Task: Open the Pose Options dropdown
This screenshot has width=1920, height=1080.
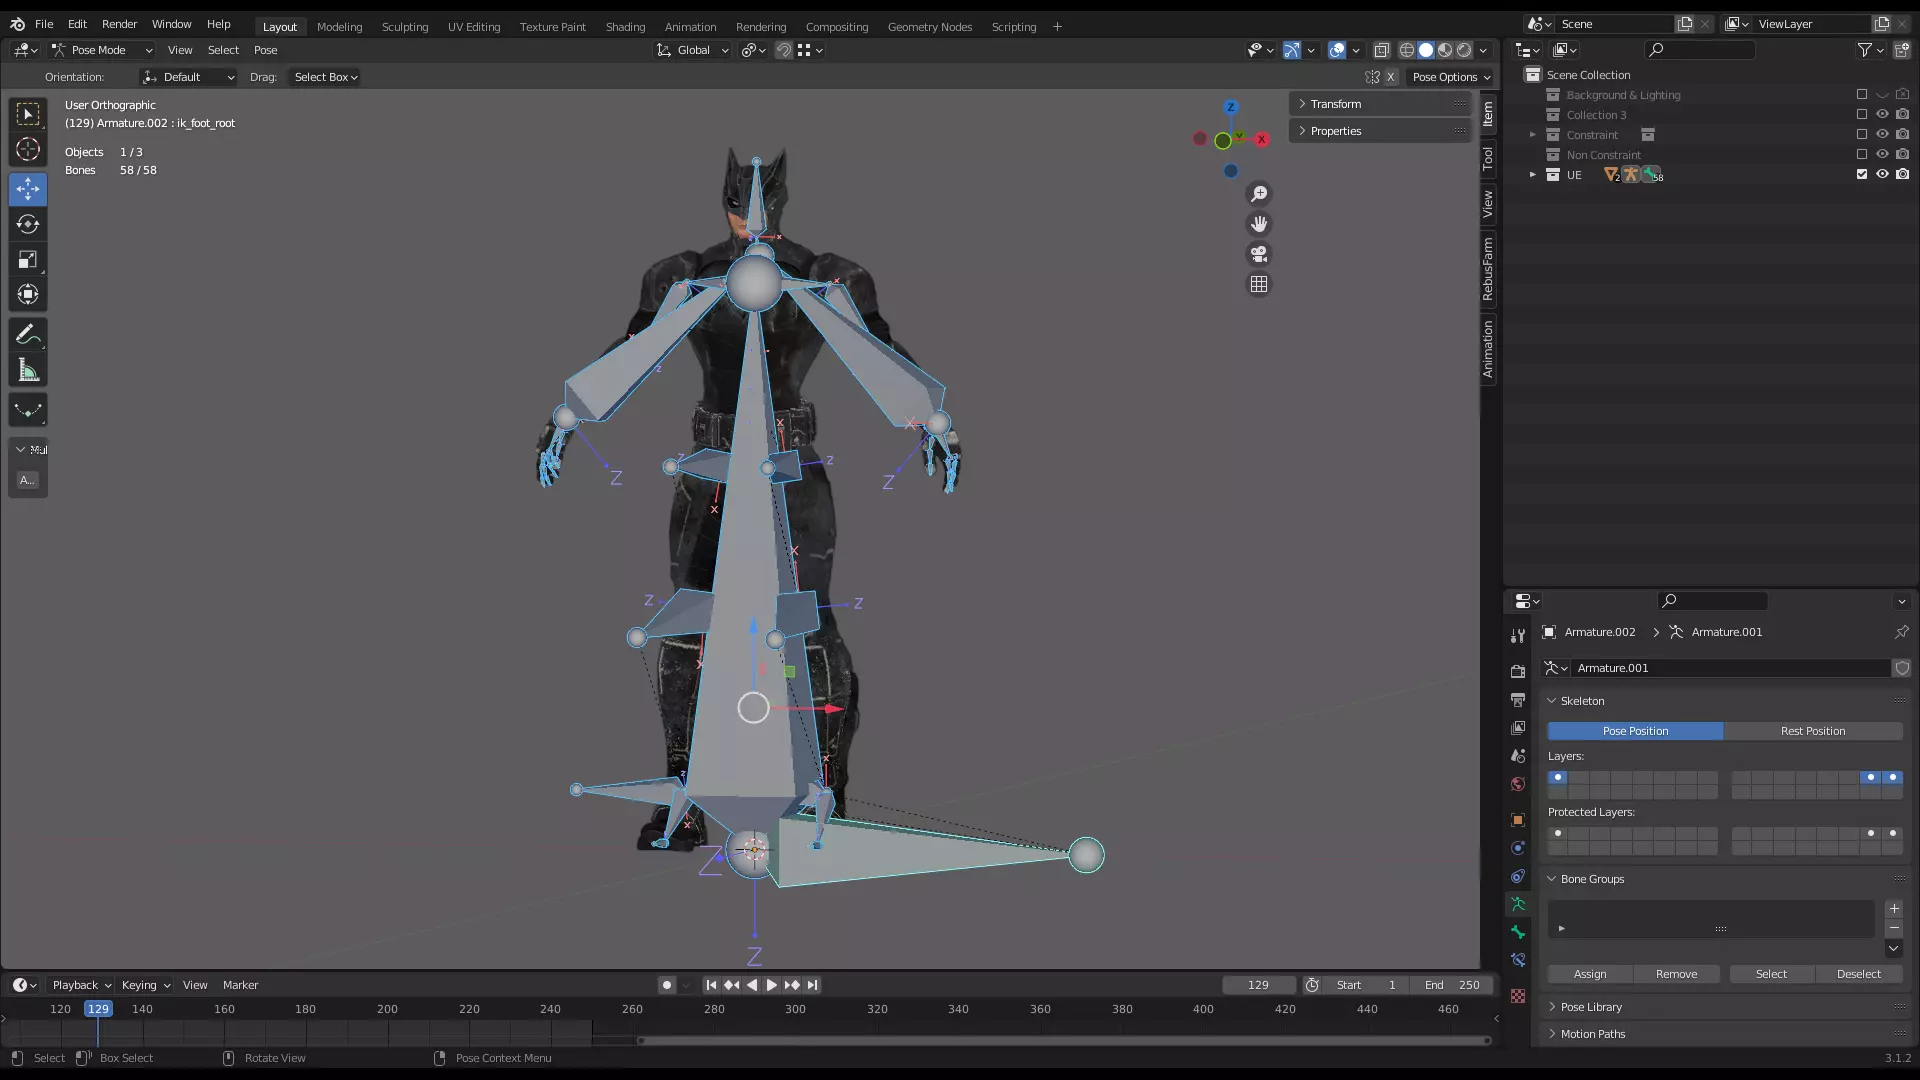Action: (1451, 77)
